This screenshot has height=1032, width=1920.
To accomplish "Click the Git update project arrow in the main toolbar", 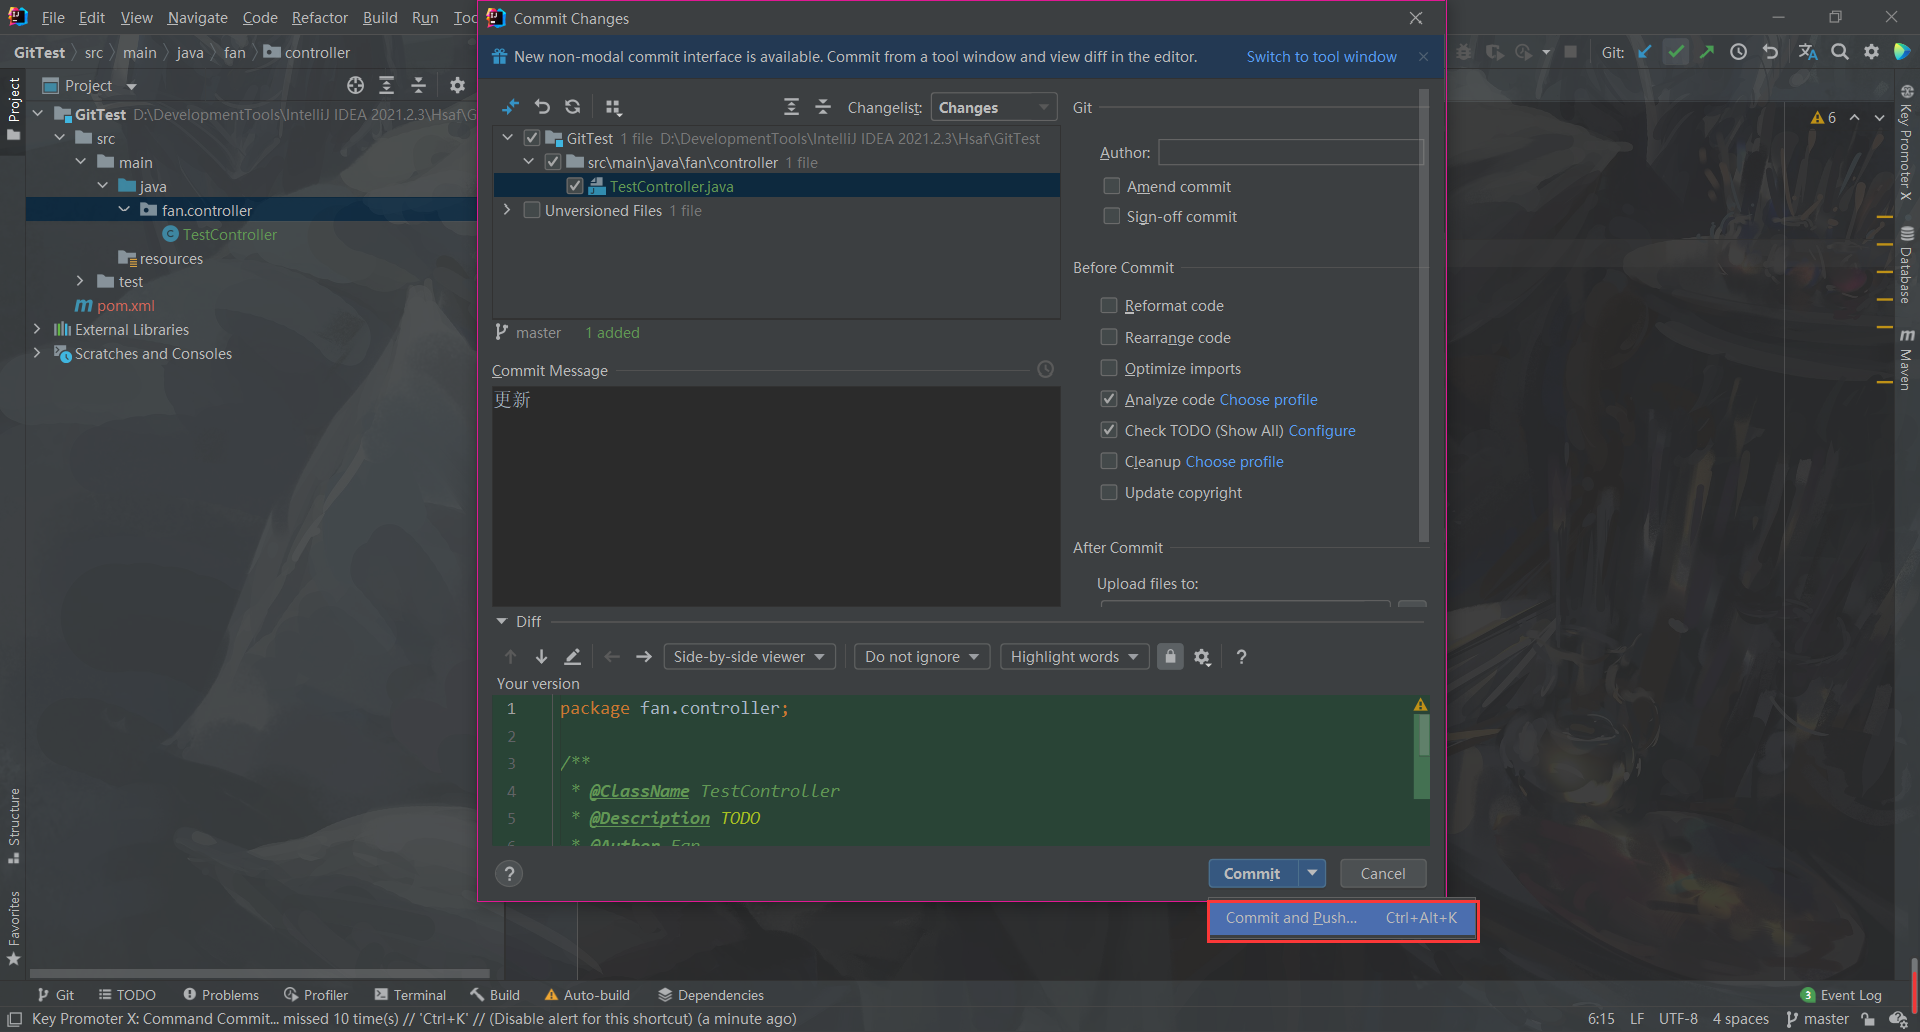I will [1644, 52].
